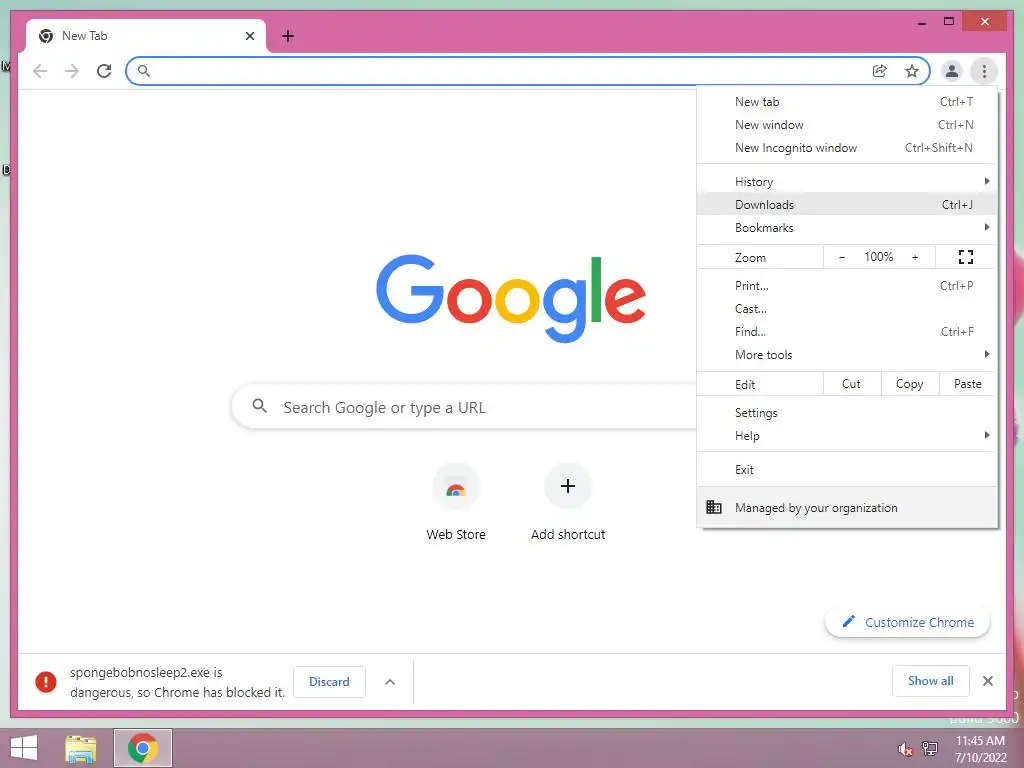Screen dimensions: 1024x768
Task: Decrease zoom with the minus button
Action: tap(842, 257)
